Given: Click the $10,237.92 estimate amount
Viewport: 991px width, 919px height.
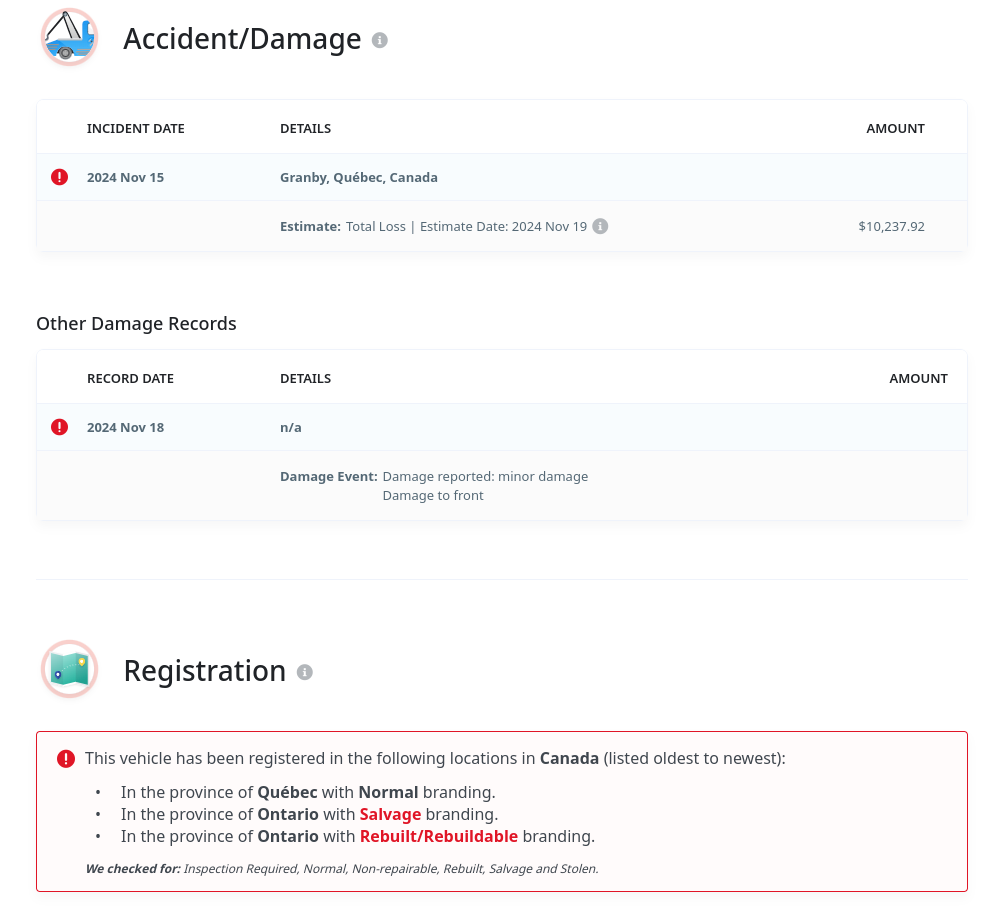Looking at the screenshot, I should point(890,226).
